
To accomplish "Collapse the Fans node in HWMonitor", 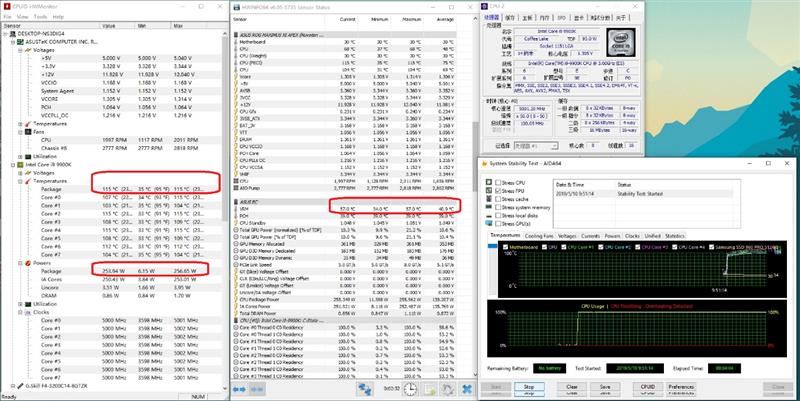I will click(x=21, y=132).
